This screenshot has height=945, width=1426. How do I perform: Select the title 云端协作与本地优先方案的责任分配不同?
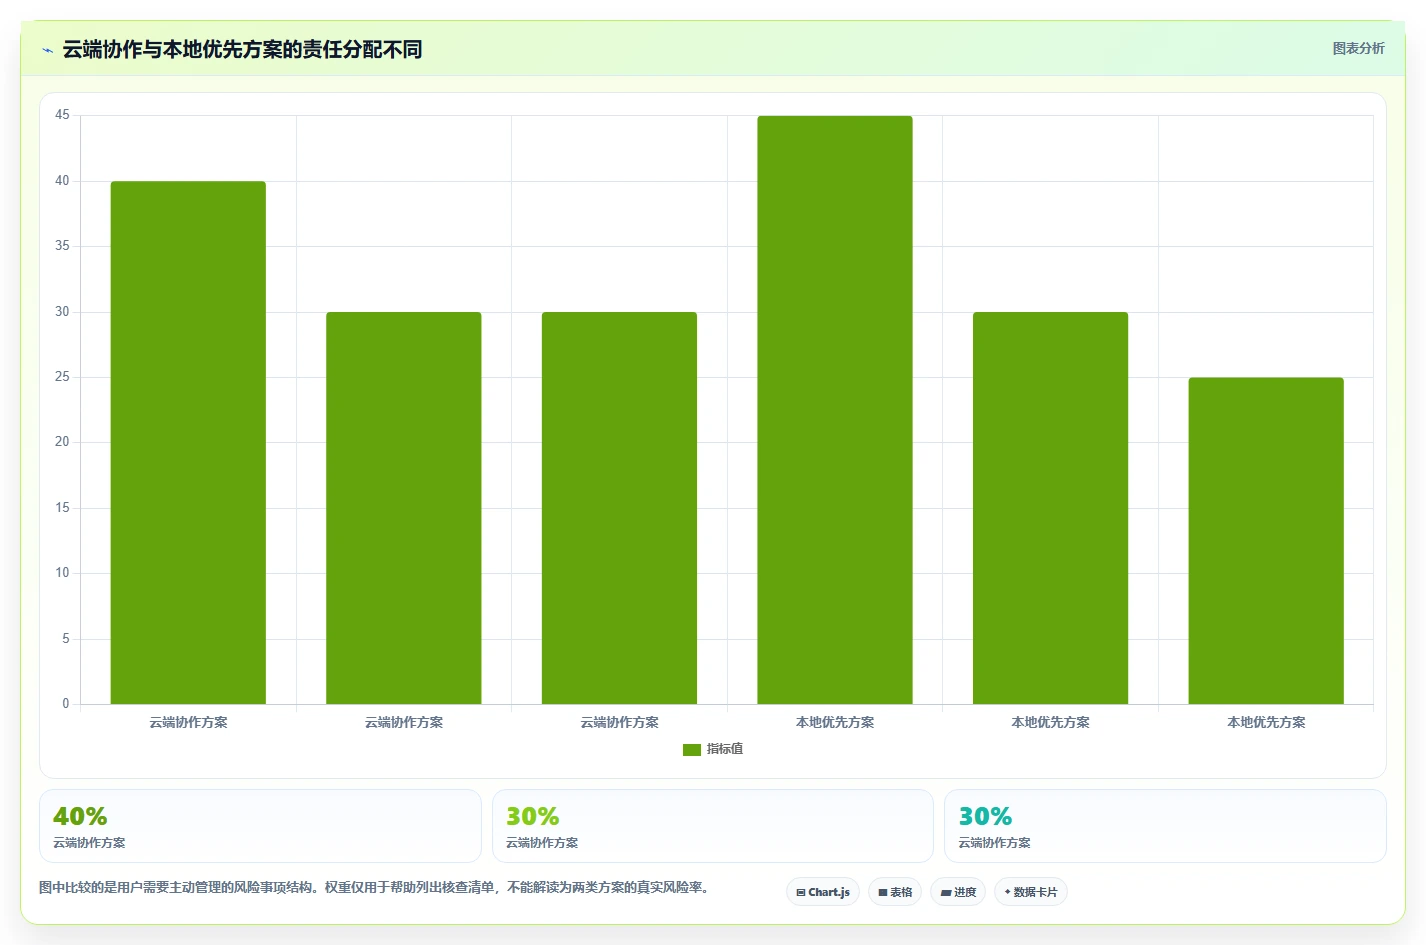(242, 49)
